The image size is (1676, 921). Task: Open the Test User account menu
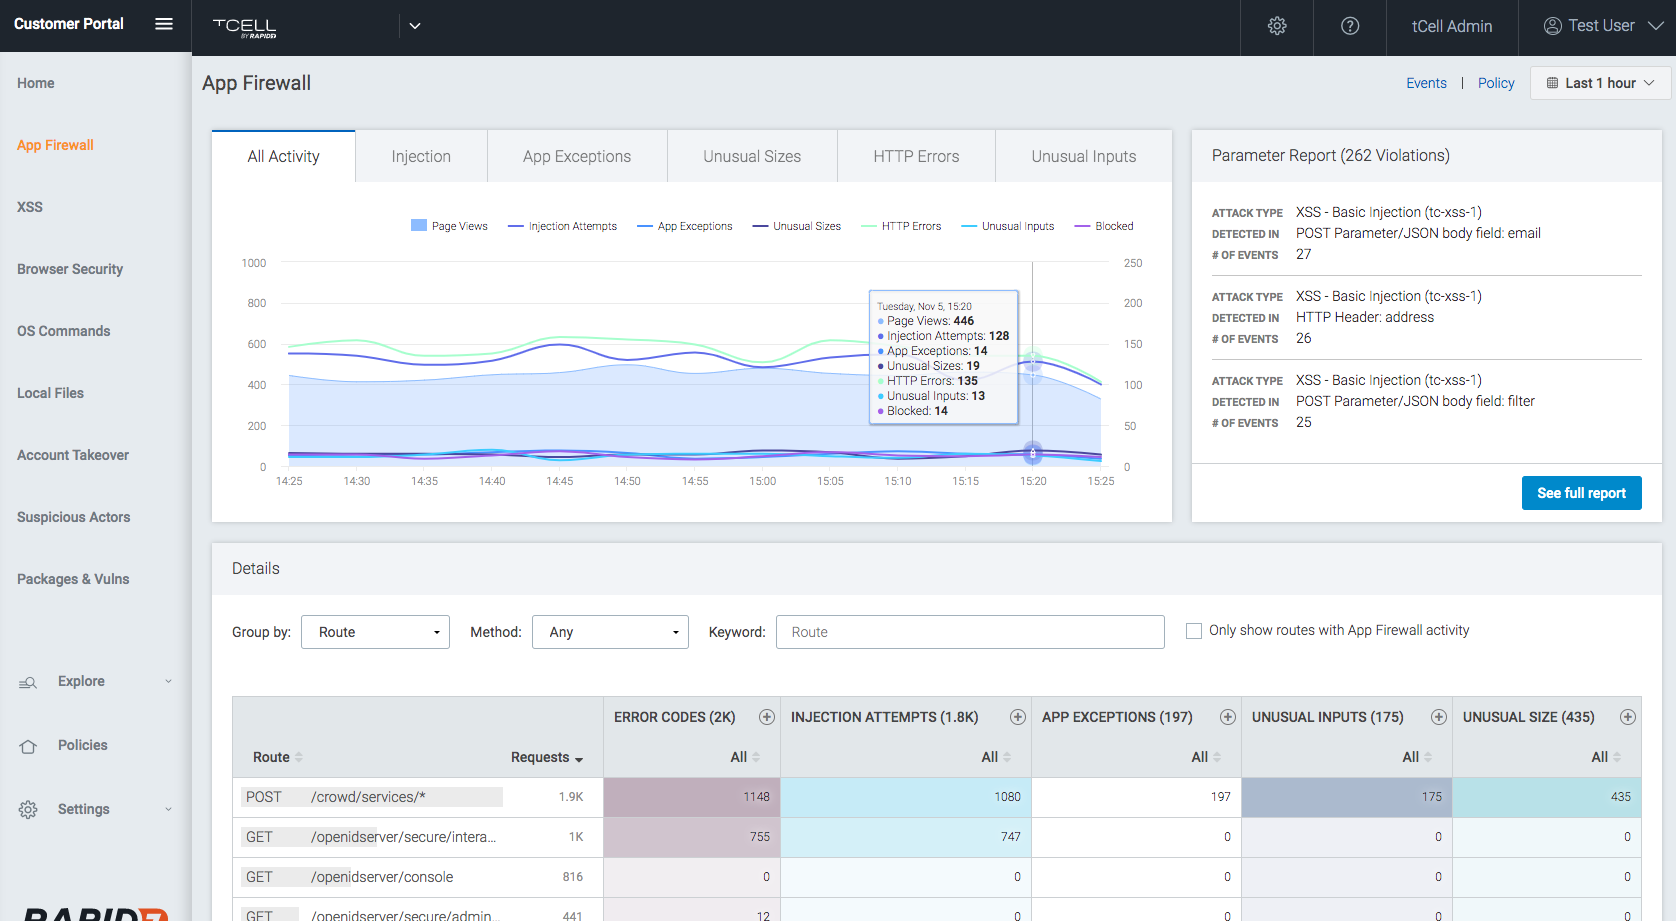click(x=1602, y=26)
